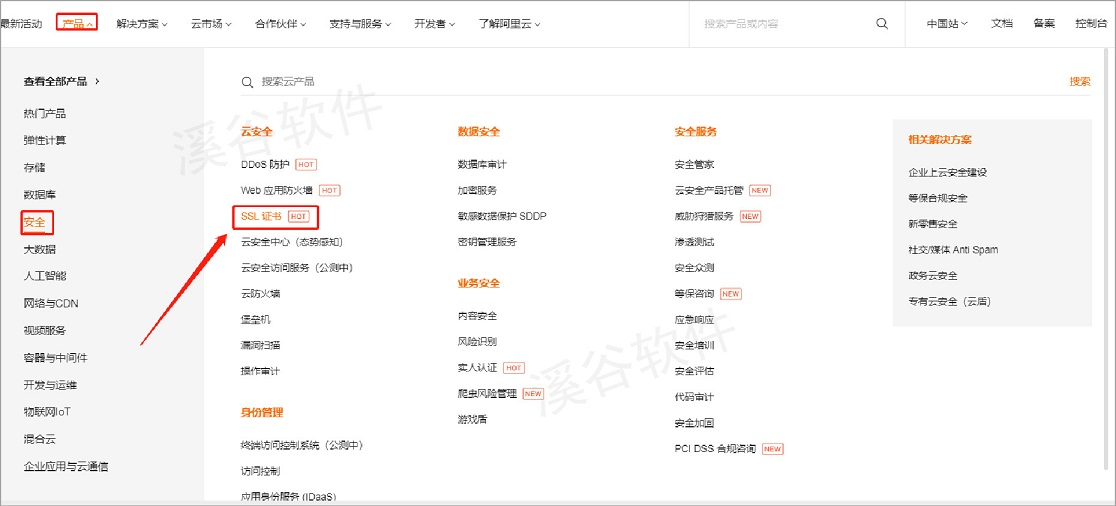This screenshot has height=506, width=1116.
Task: Open the 堡垒机 link
Action: pyautogui.click(x=256, y=320)
